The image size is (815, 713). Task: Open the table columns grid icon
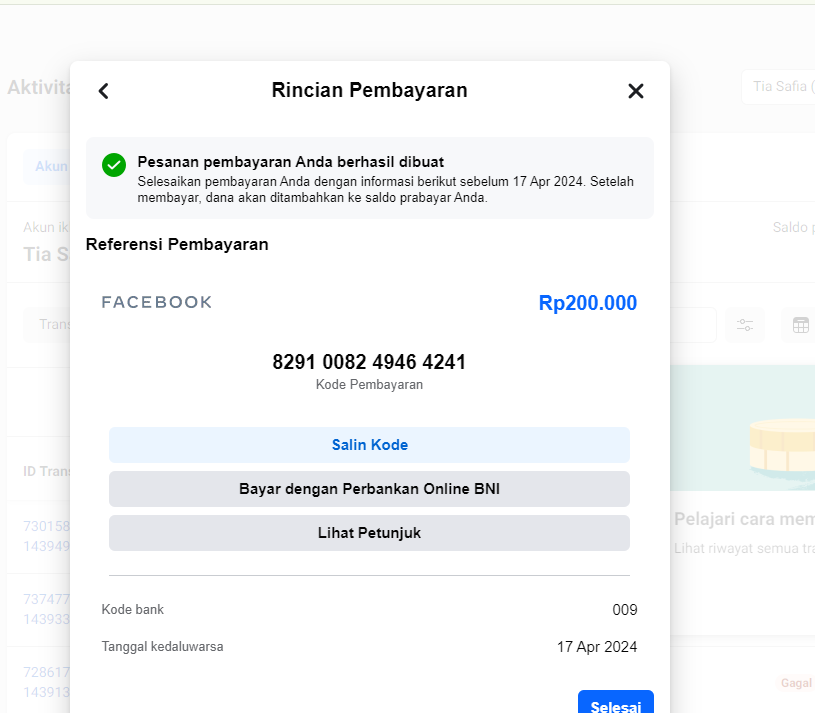click(800, 325)
